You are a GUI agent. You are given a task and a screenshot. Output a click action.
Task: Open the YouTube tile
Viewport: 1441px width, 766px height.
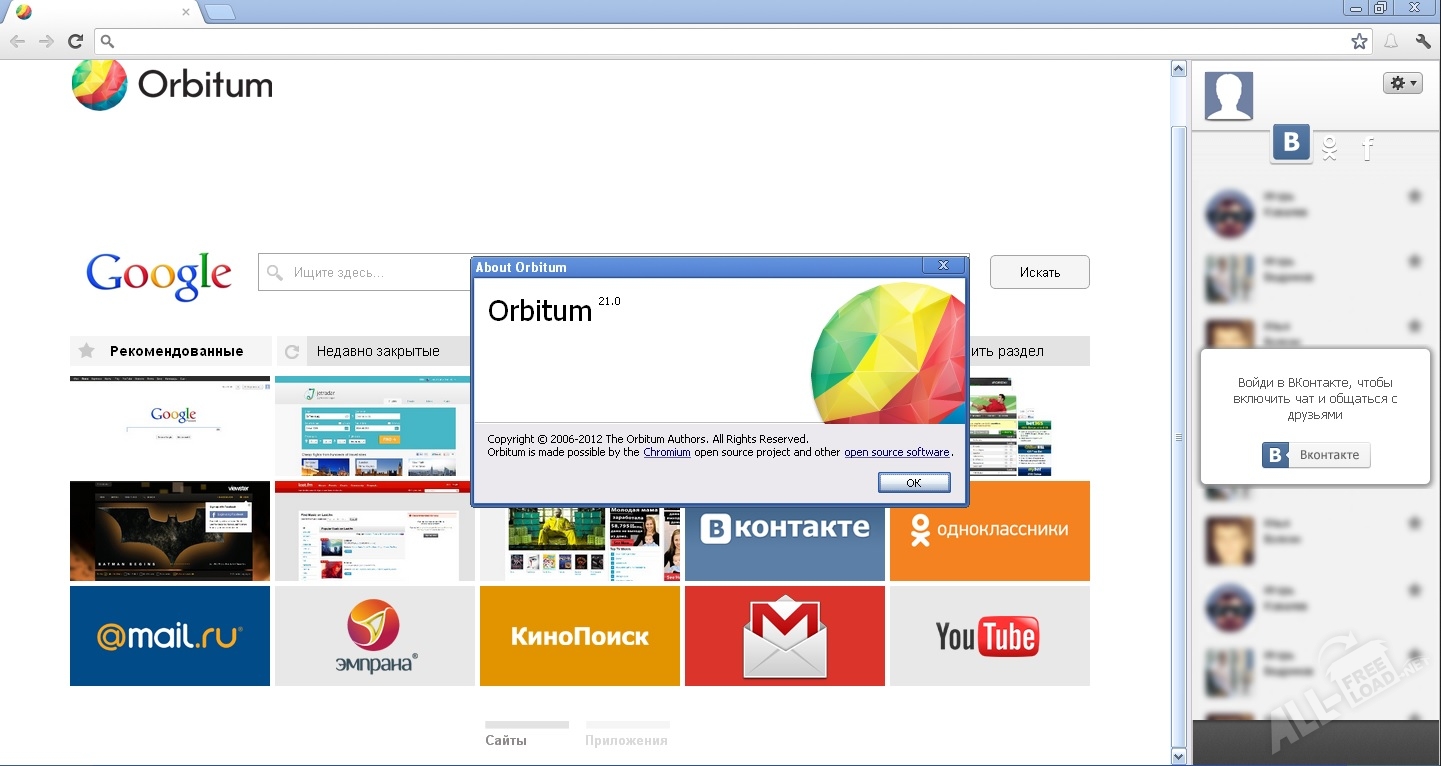pyautogui.click(x=989, y=636)
